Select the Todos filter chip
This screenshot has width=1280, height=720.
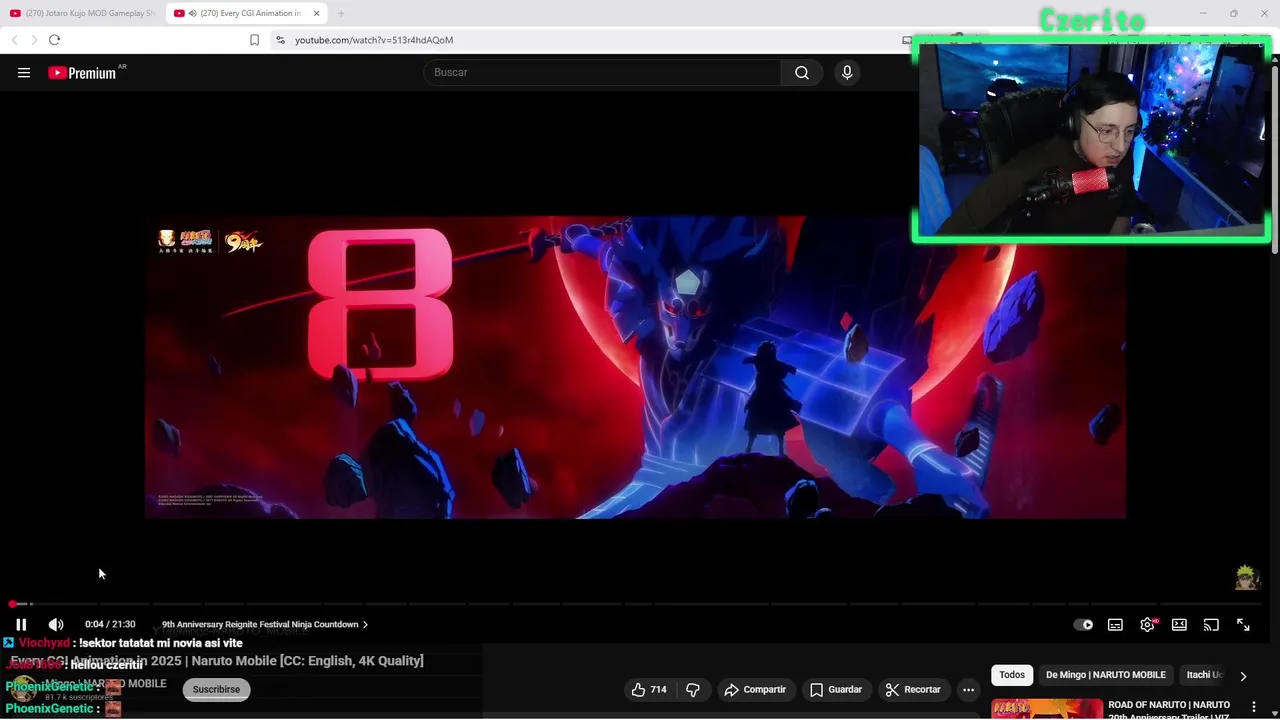pyautogui.click(x=1012, y=675)
